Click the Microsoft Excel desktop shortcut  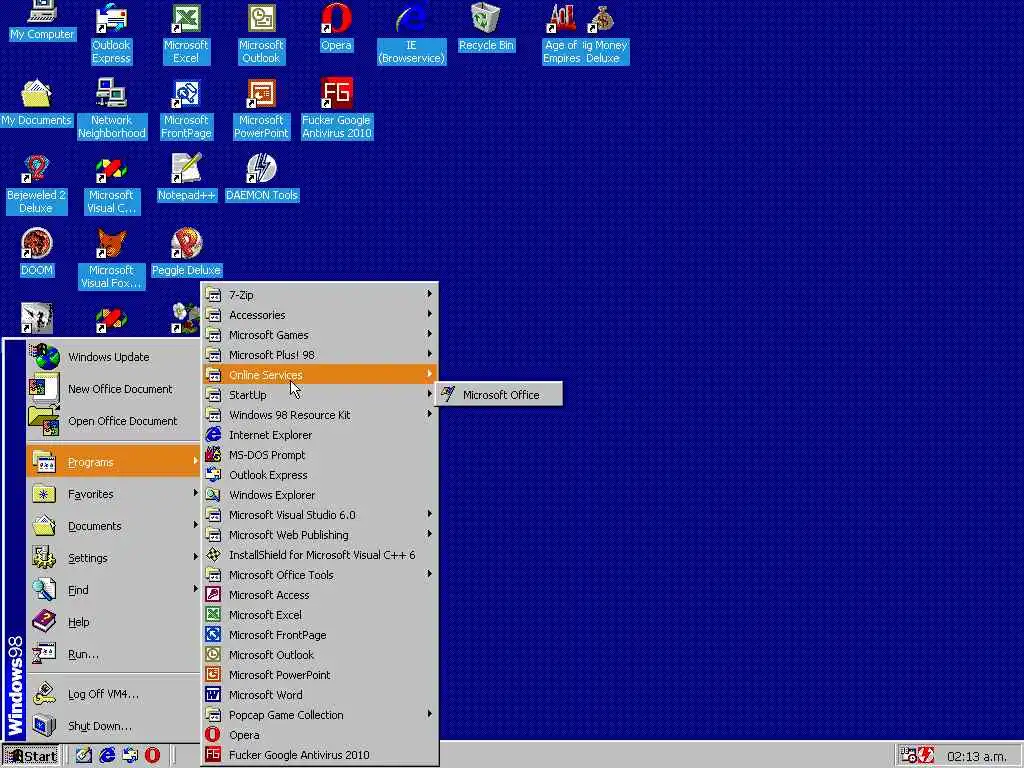186,34
